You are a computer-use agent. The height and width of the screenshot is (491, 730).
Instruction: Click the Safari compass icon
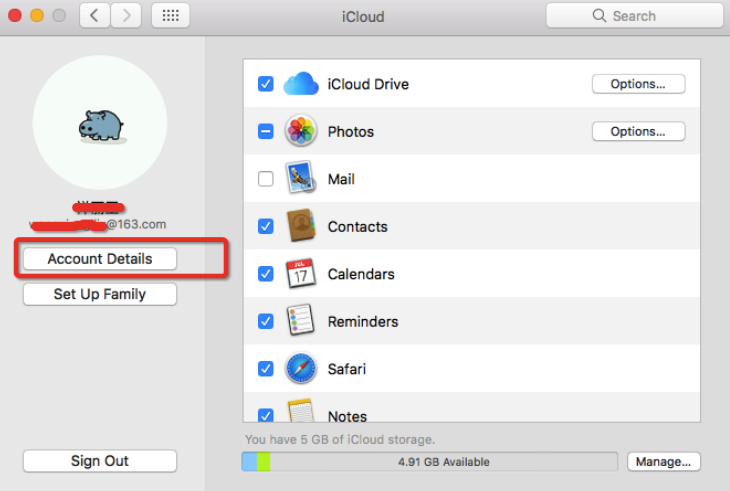coord(301,368)
